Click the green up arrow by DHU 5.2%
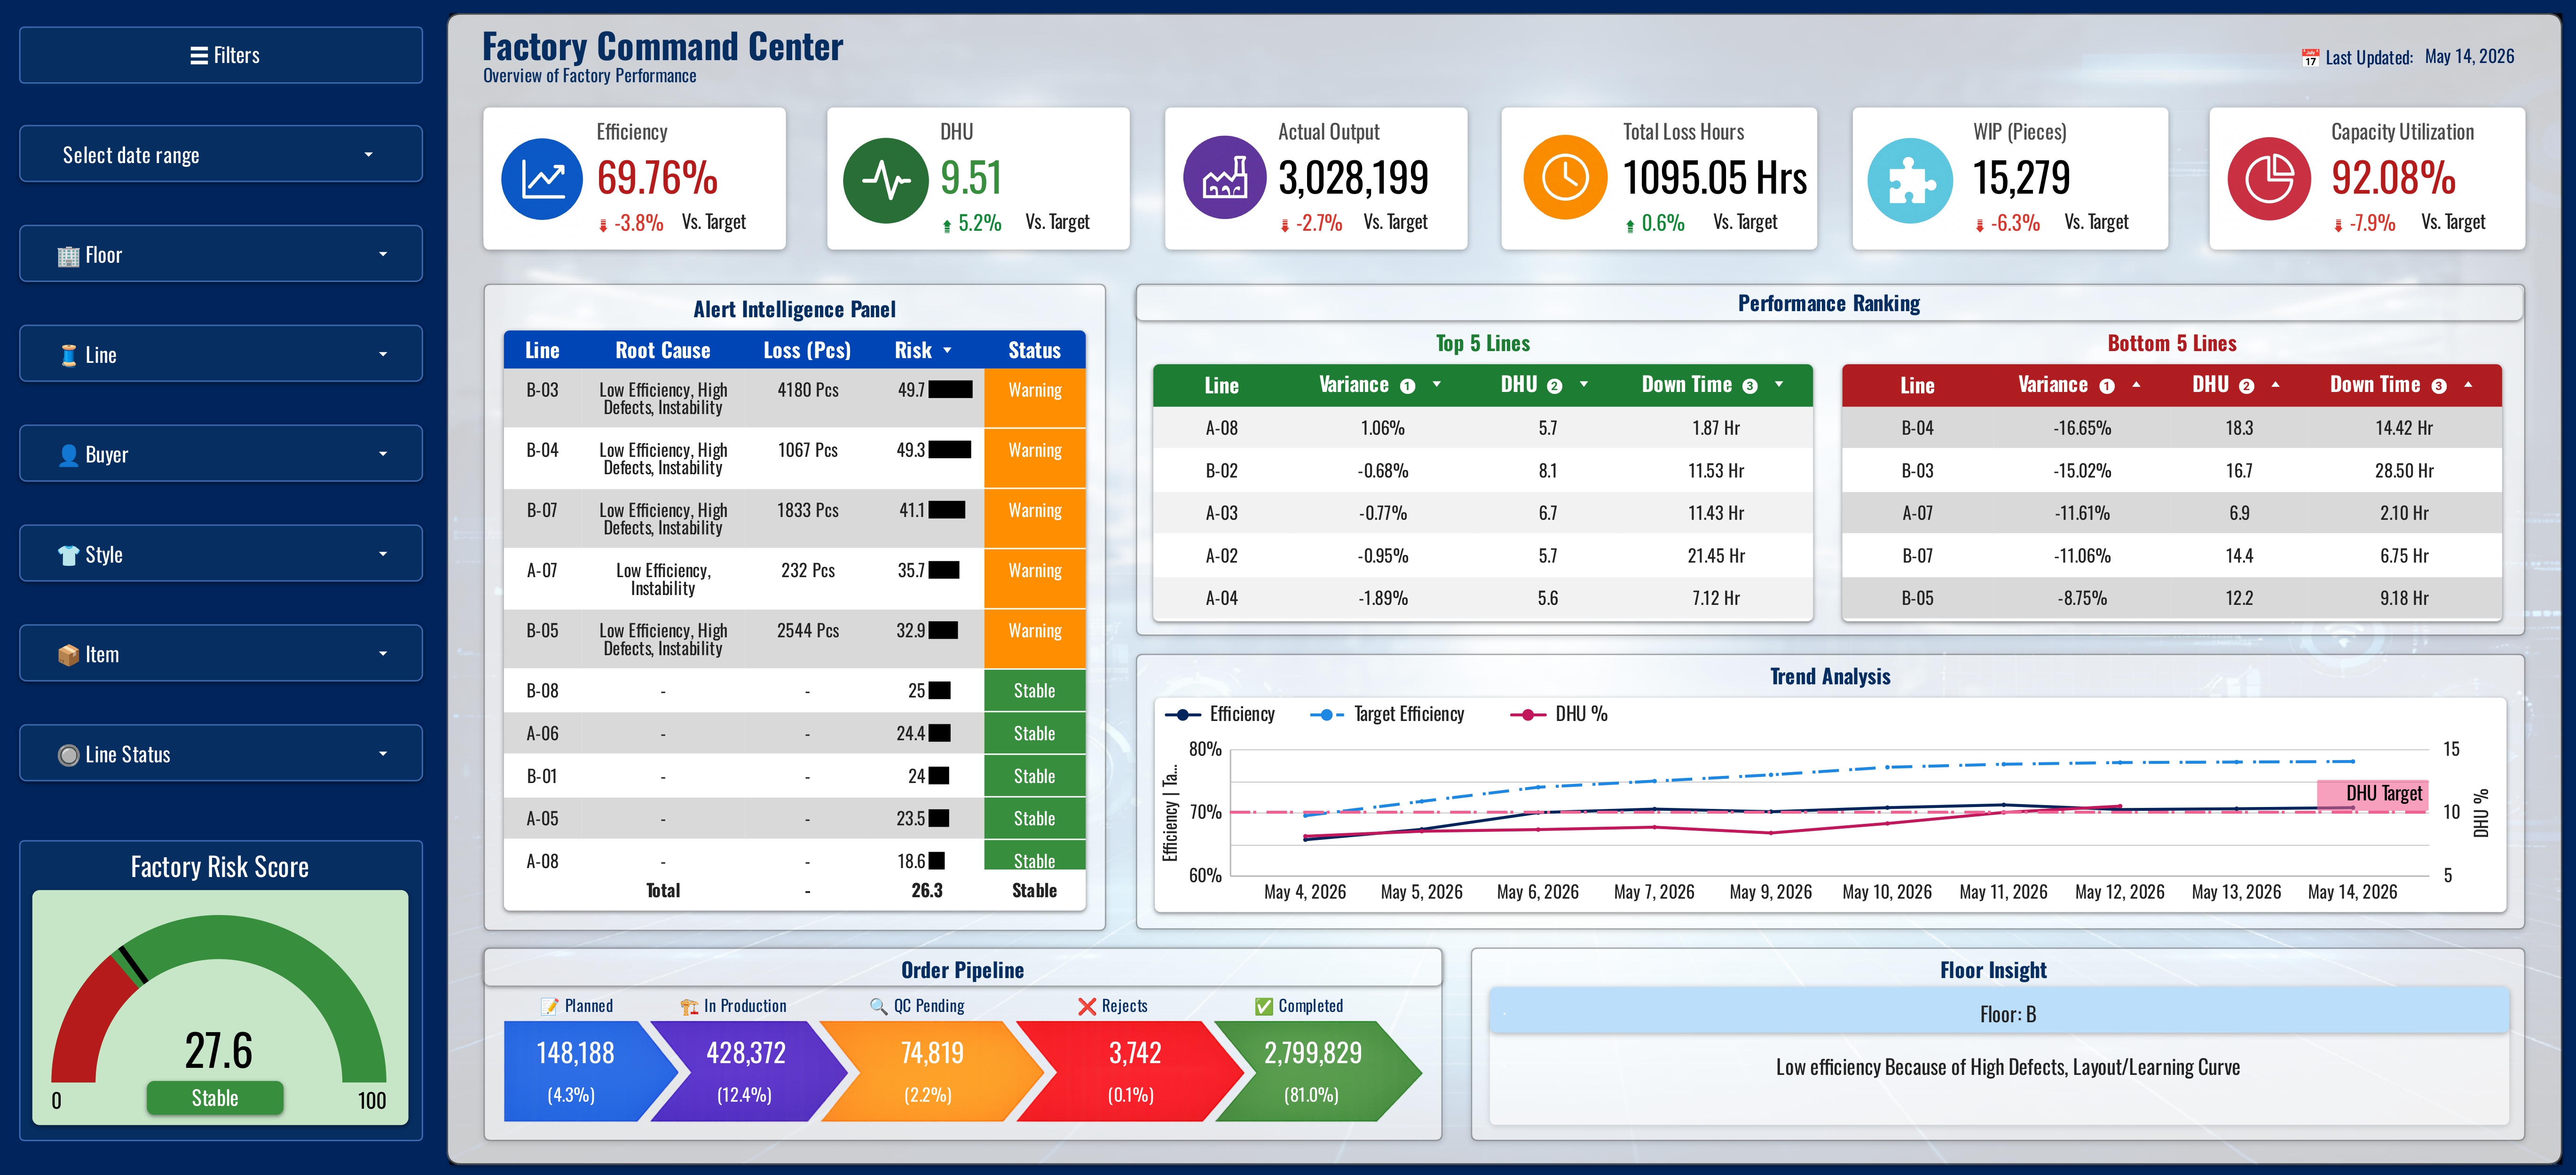This screenshot has height=1175, width=2576. (947, 226)
